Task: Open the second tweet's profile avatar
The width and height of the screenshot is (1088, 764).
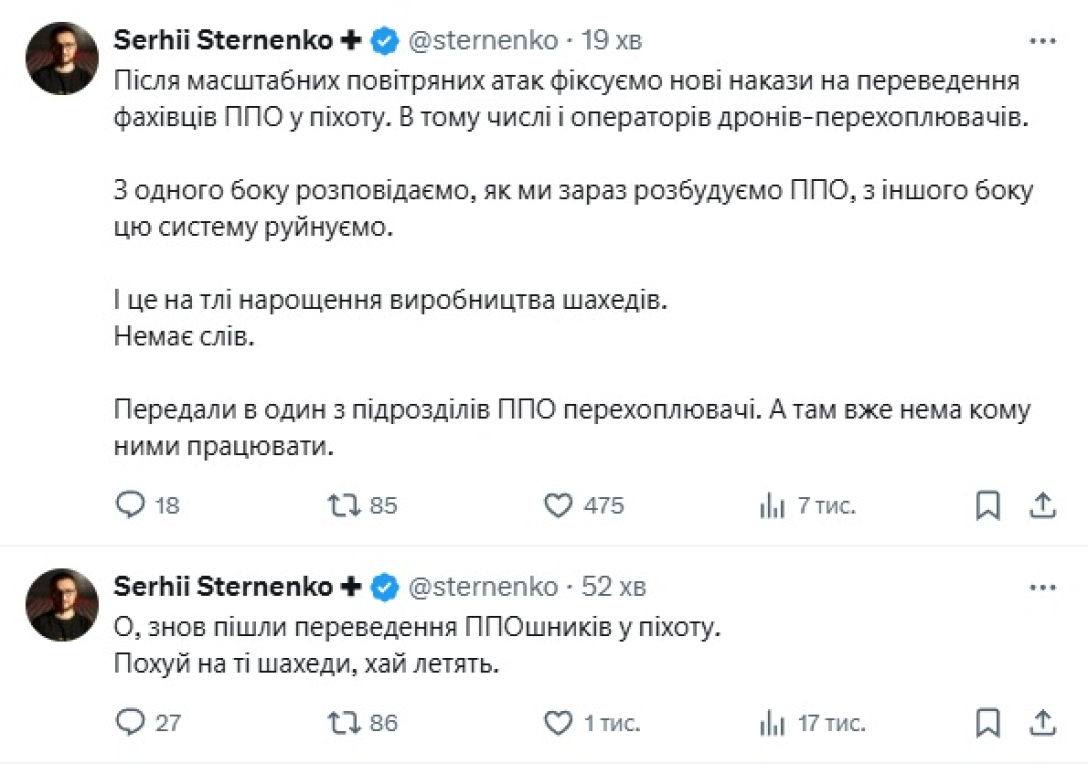Action: point(62,604)
